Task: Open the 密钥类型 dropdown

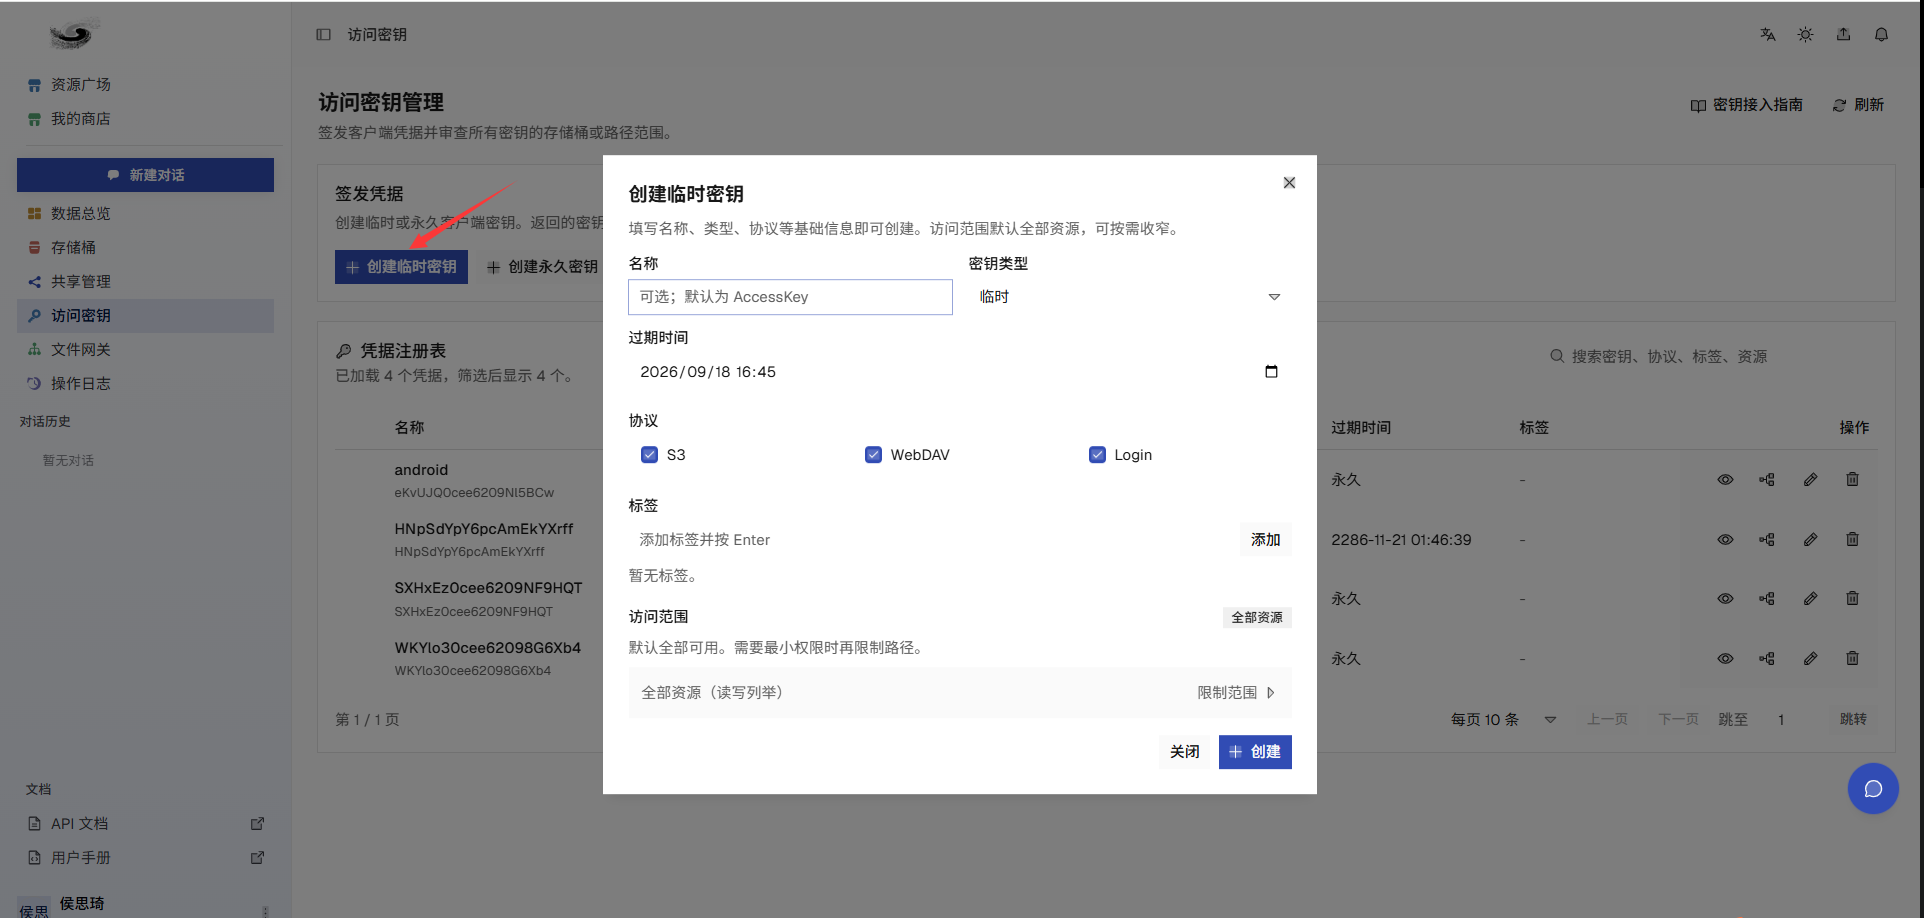Action: point(1130,297)
